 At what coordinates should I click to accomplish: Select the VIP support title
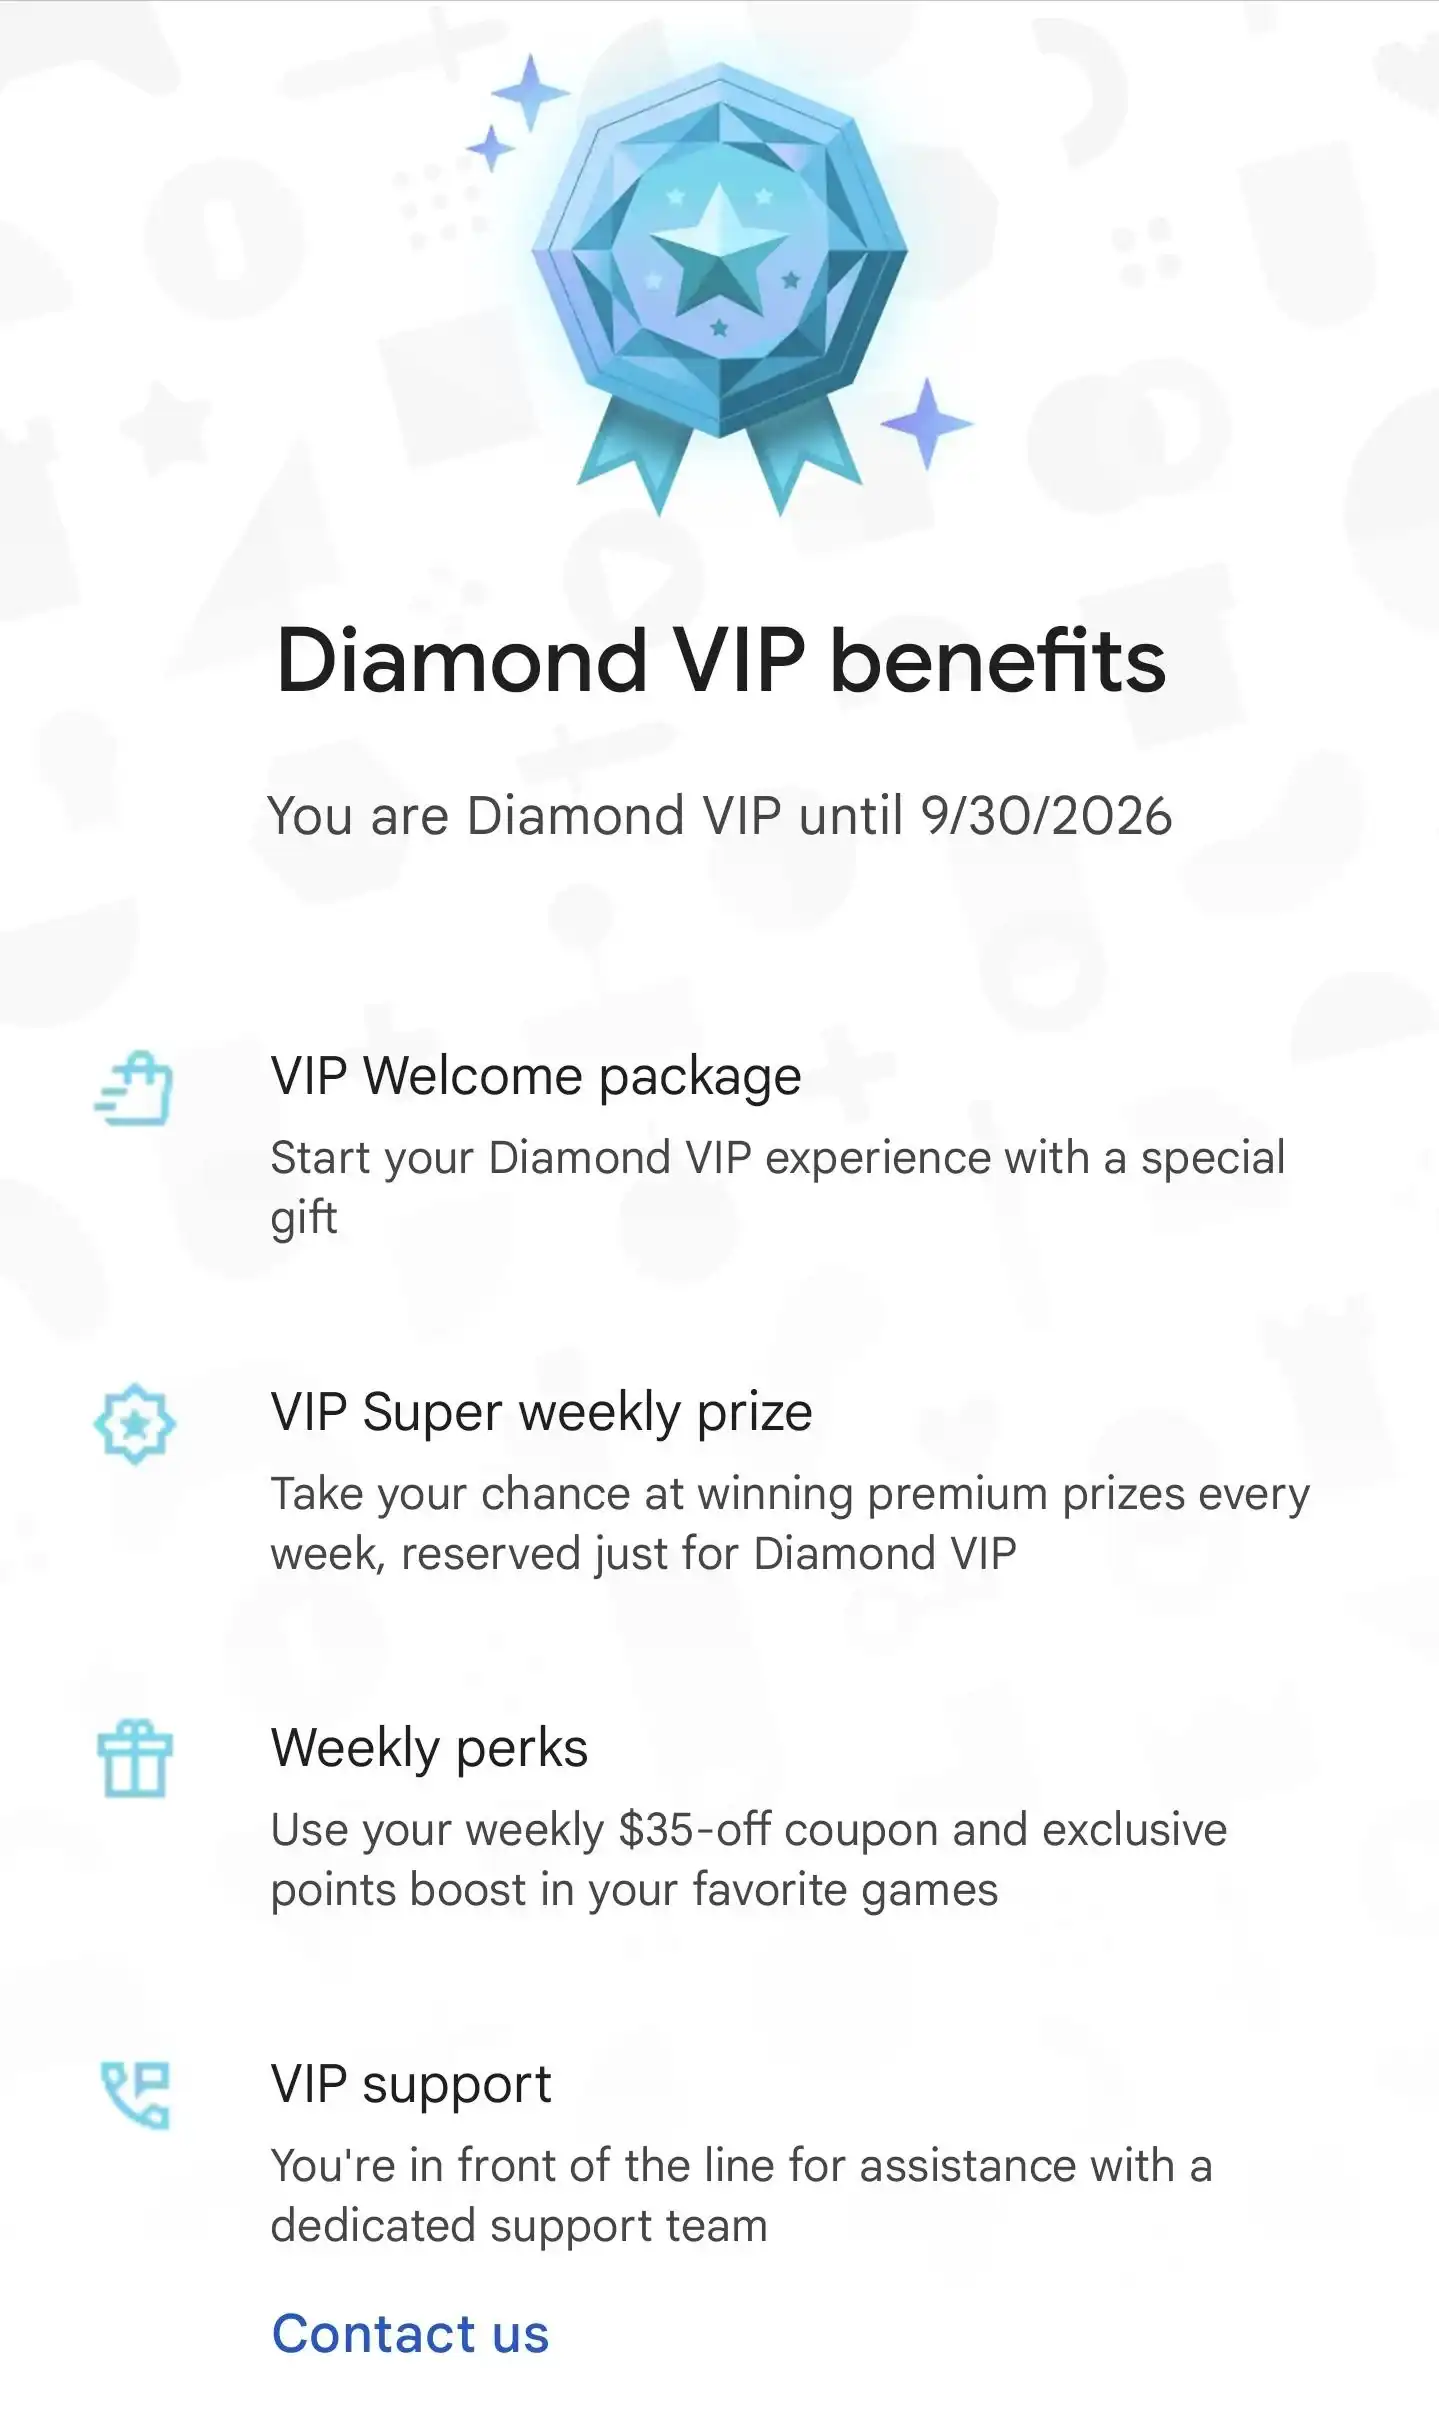(411, 2085)
